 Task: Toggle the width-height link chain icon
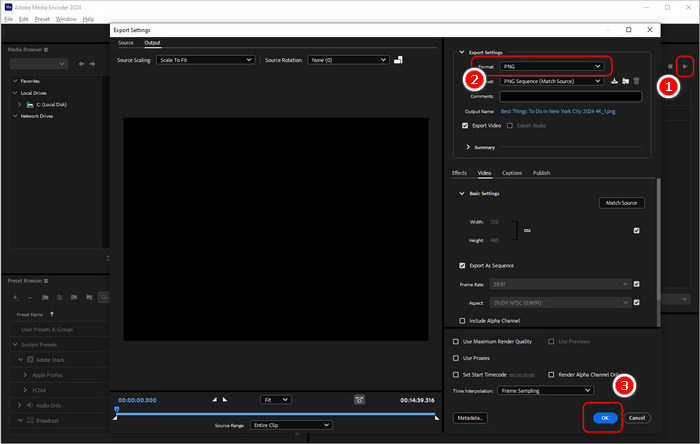[527, 231]
